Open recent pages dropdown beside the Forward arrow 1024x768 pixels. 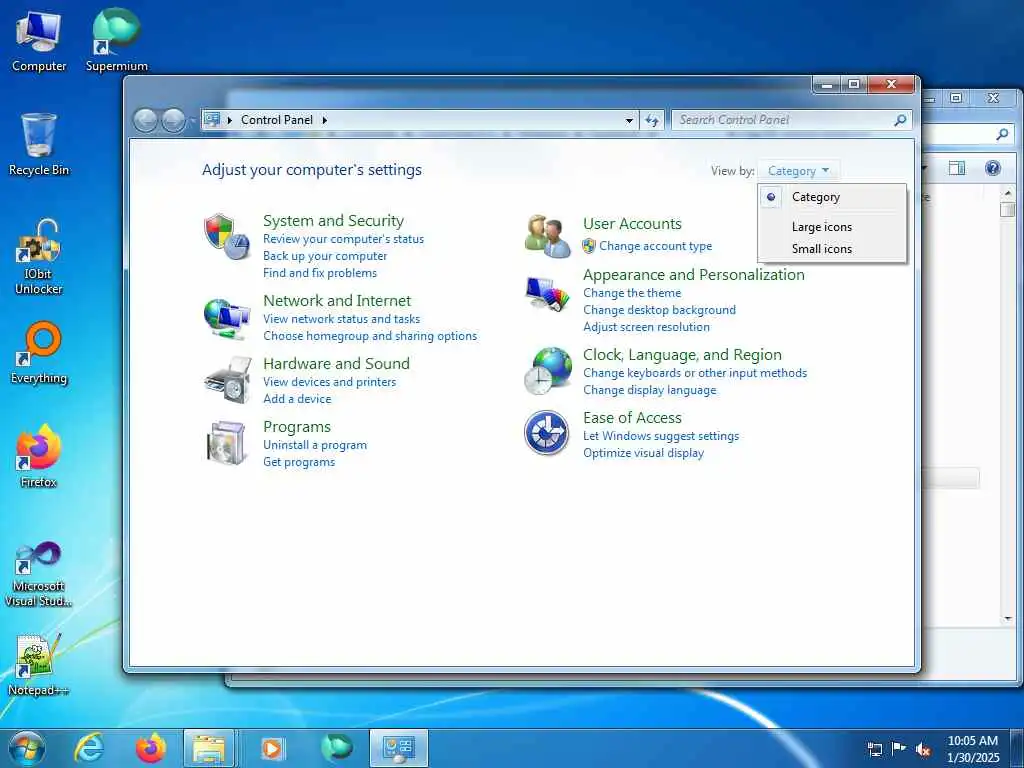point(193,120)
